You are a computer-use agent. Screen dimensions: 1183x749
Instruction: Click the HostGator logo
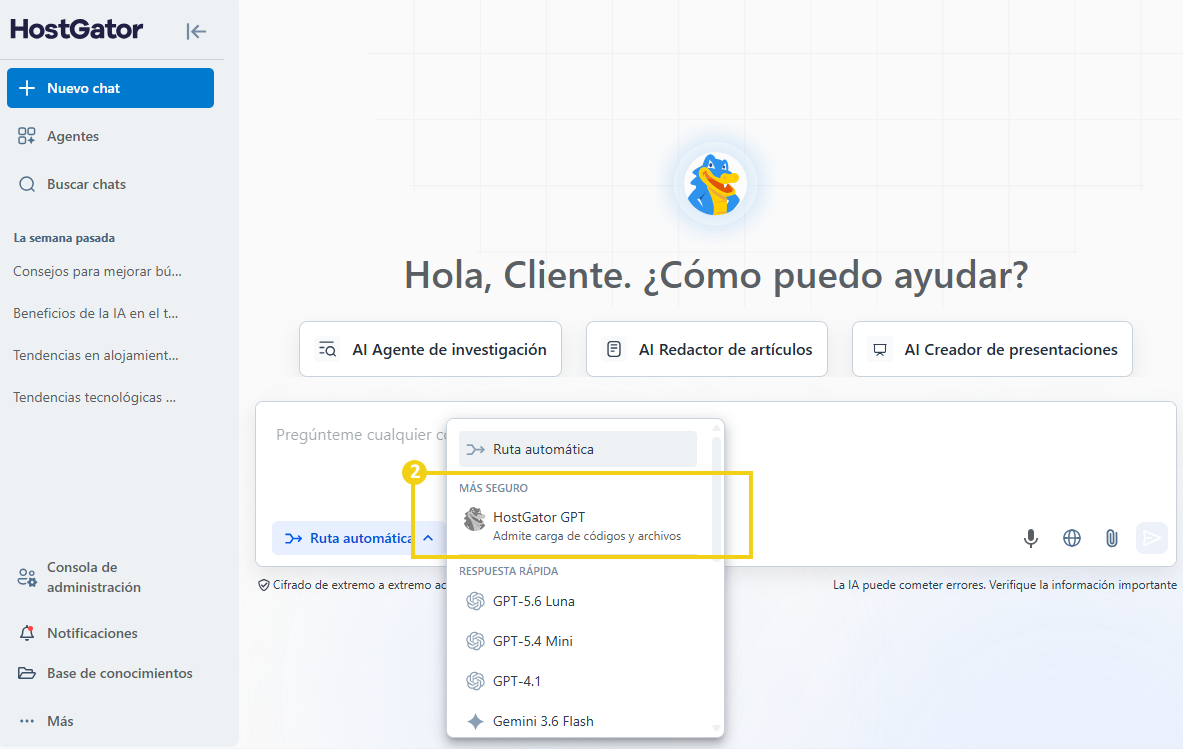[76, 29]
